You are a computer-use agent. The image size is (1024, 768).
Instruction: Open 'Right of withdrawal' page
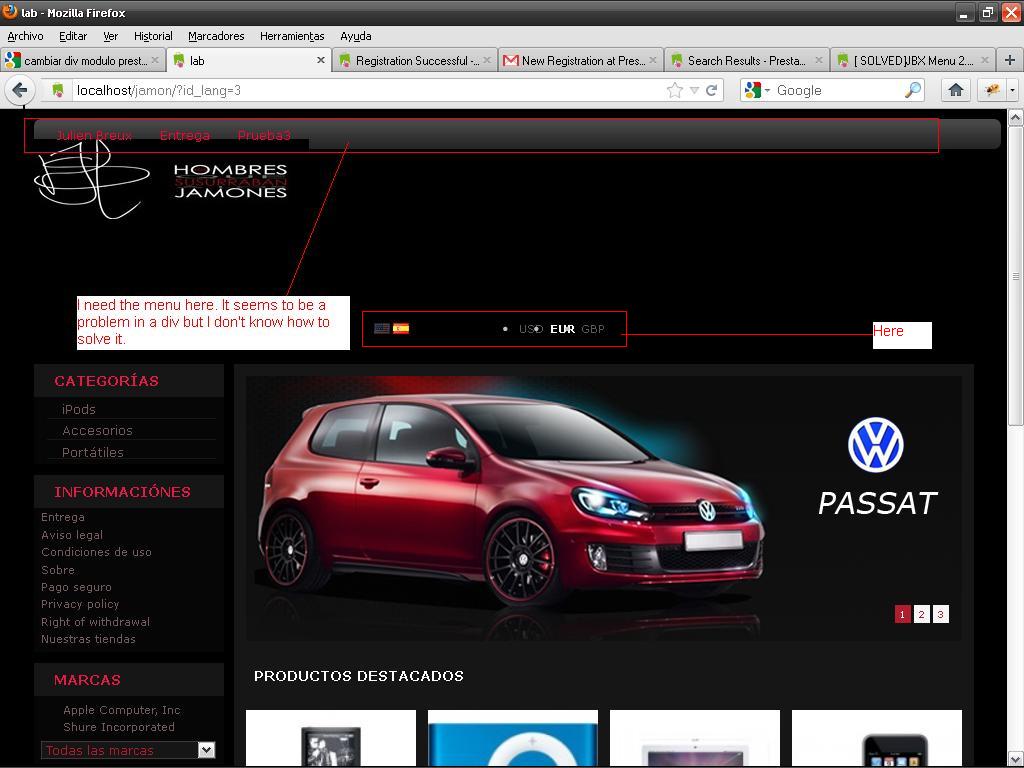[x=95, y=622]
